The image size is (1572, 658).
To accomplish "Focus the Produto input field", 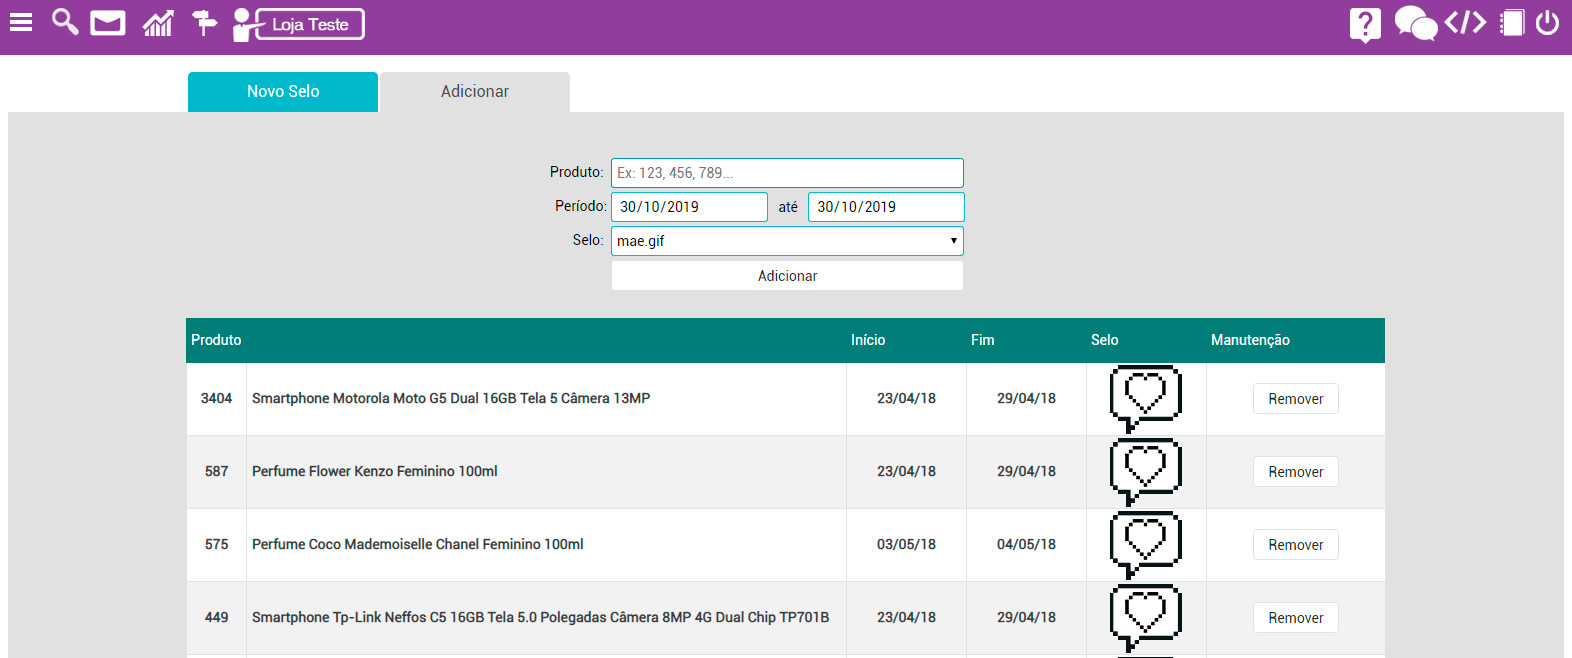I will click(x=787, y=173).
